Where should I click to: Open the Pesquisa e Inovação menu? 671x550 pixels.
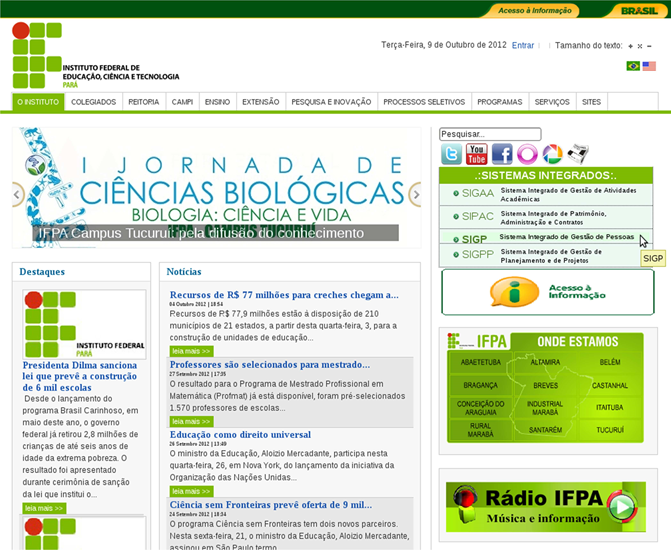331,102
